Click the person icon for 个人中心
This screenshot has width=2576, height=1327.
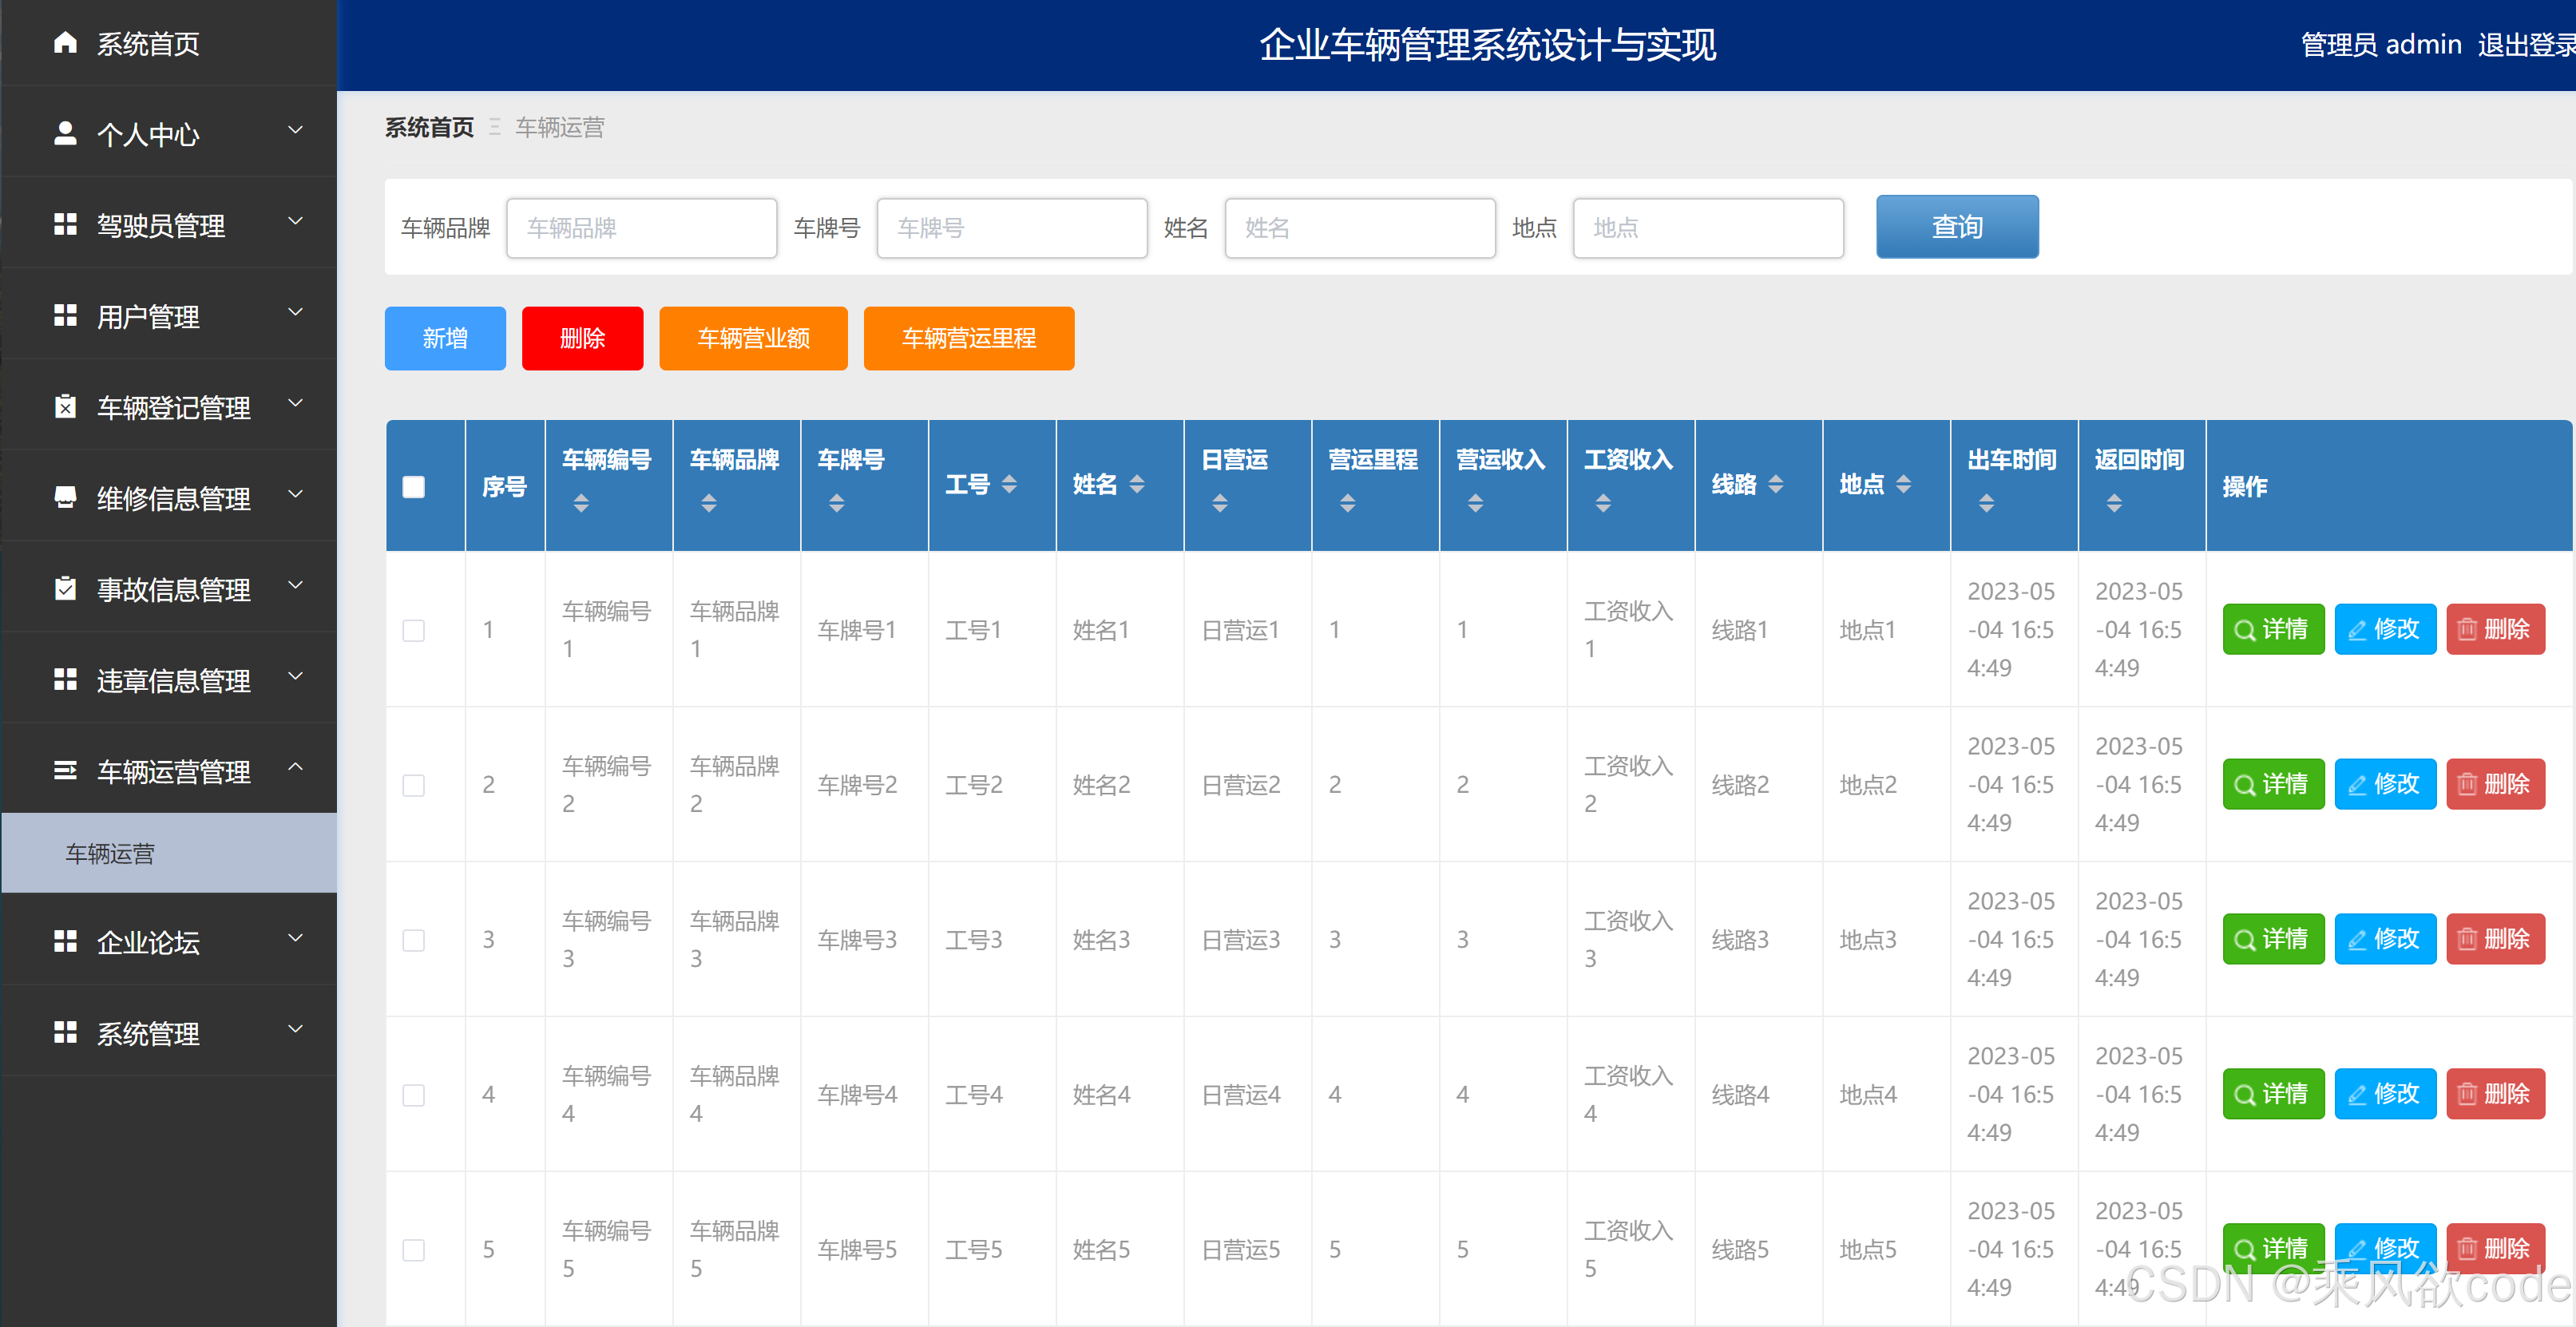[65, 134]
